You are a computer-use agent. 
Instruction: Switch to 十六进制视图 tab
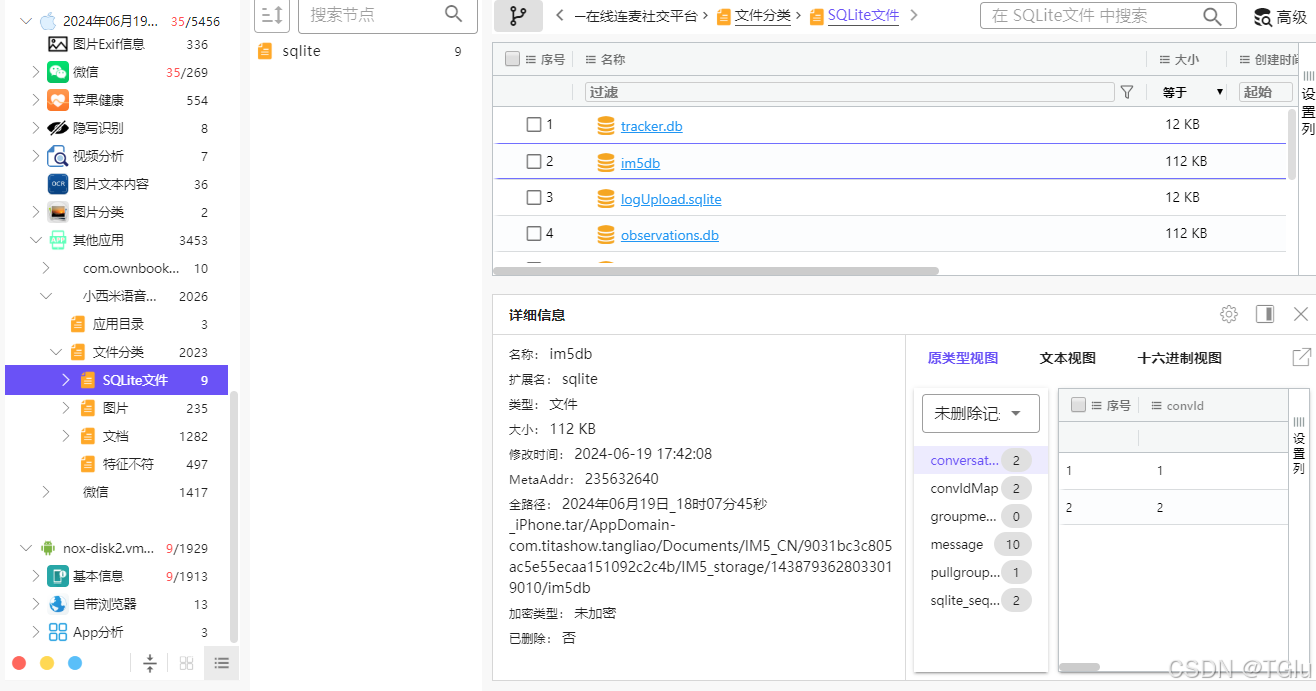[1180, 358]
